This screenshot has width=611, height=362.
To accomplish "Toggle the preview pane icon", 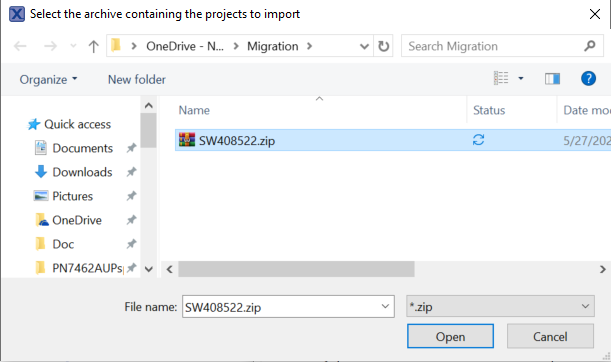I will point(552,79).
